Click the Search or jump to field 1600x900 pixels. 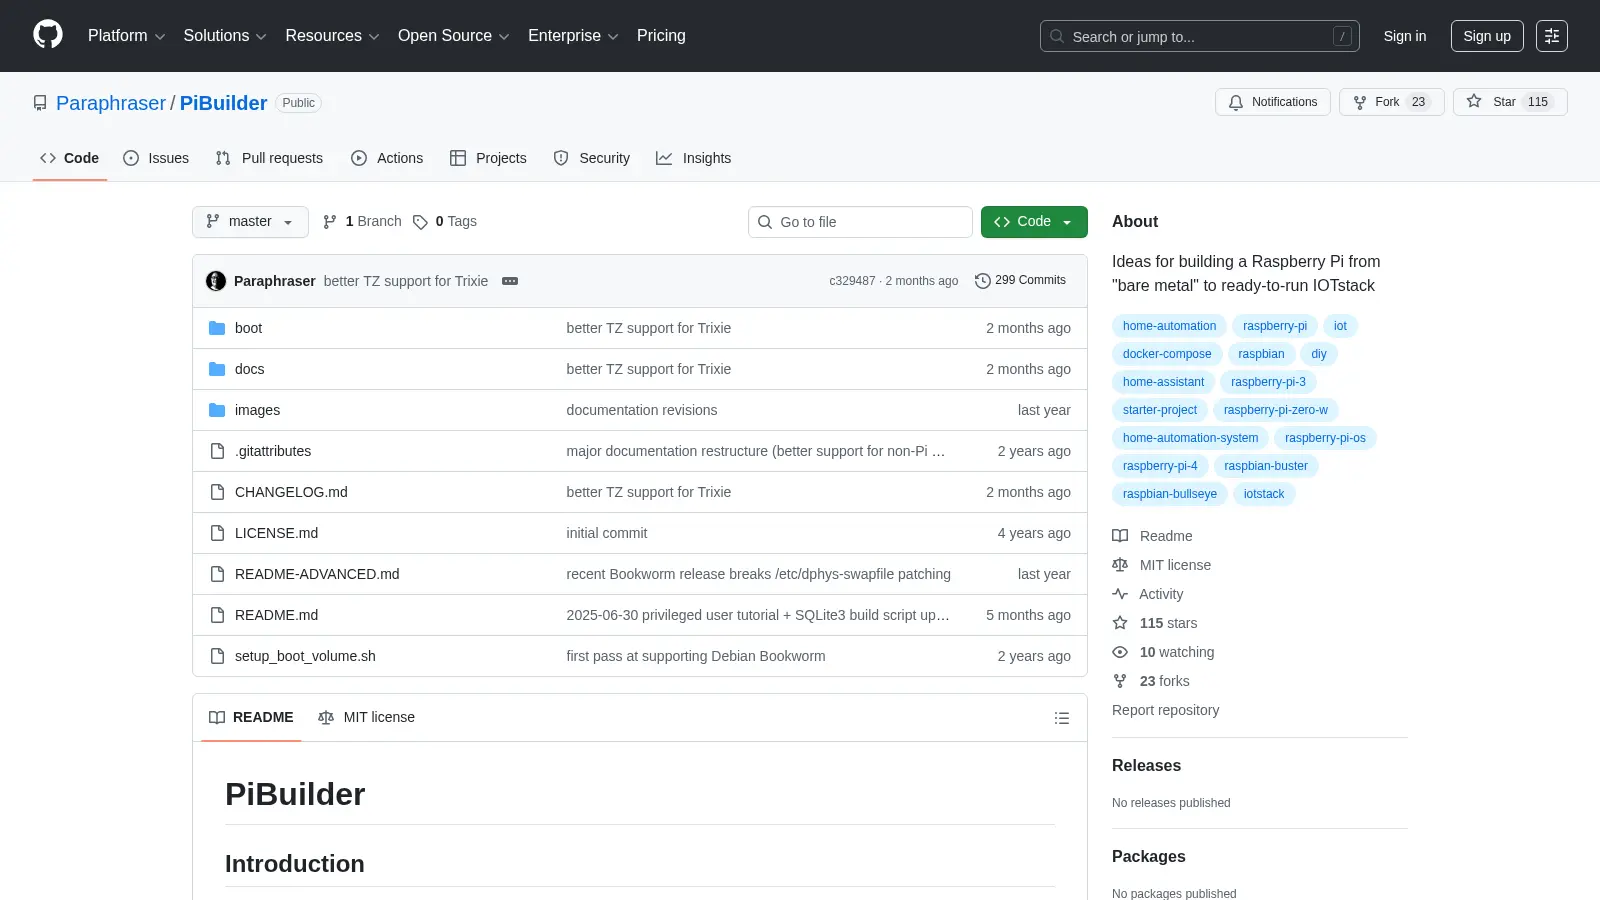point(1200,36)
